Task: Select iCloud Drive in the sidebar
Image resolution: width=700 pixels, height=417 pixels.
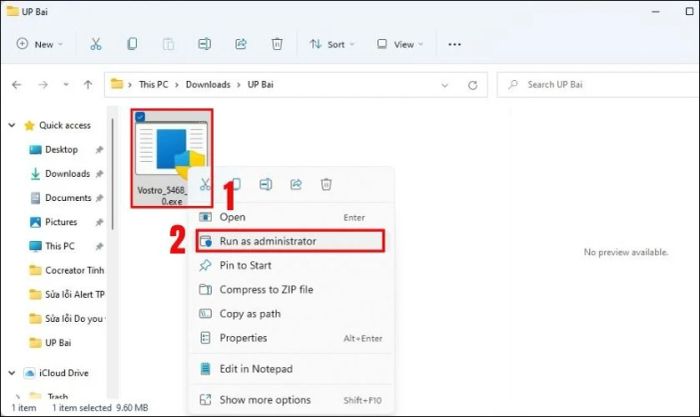Action: (56, 373)
